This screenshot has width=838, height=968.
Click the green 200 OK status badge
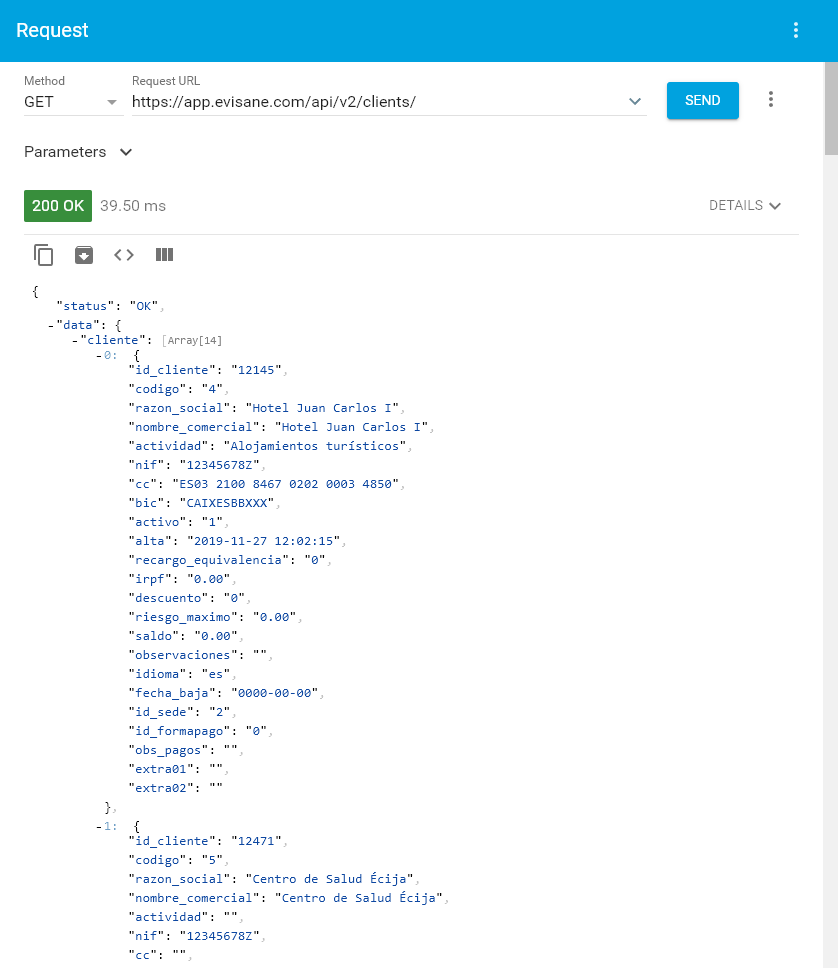point(58,205)
